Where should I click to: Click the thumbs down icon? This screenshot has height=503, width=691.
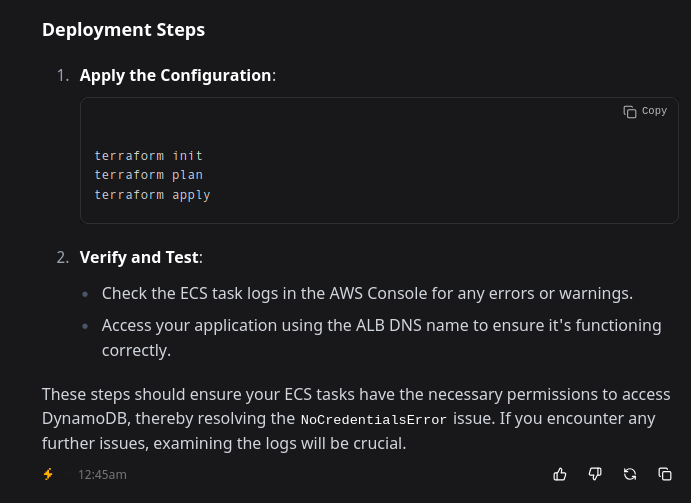[595, 474]
